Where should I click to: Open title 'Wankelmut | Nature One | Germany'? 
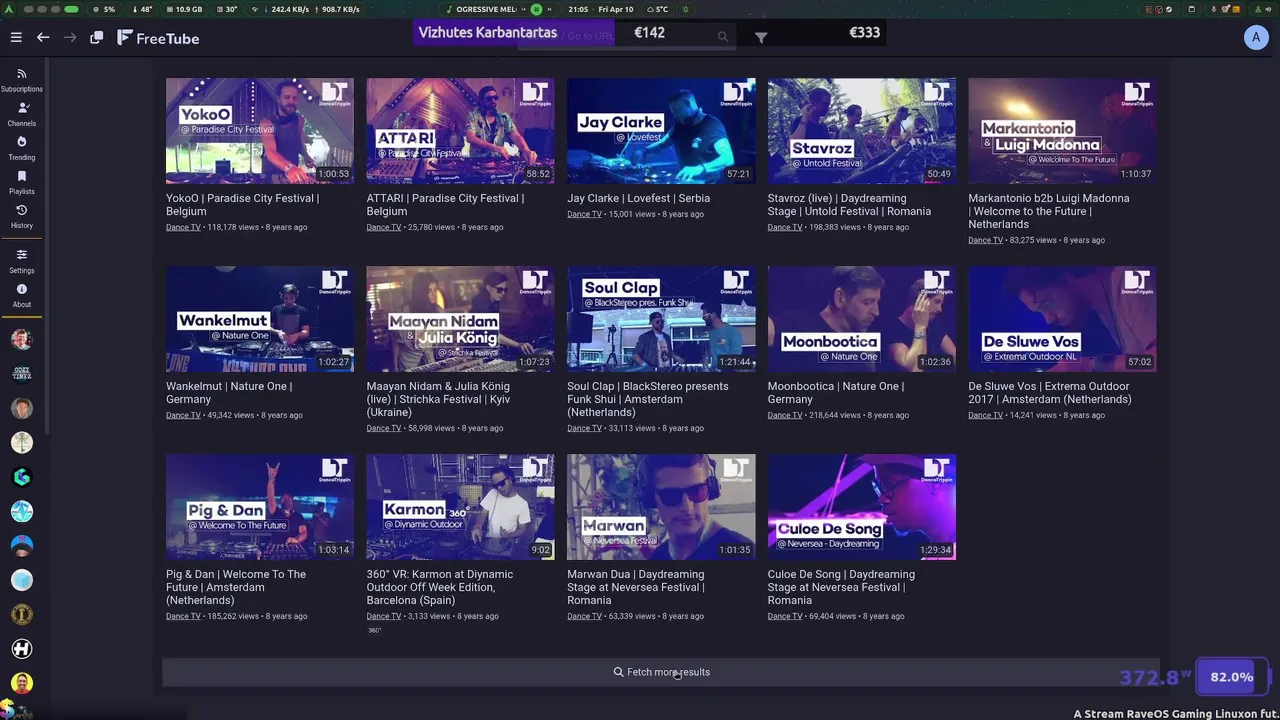pyautogui.click(x=229, y=393)
